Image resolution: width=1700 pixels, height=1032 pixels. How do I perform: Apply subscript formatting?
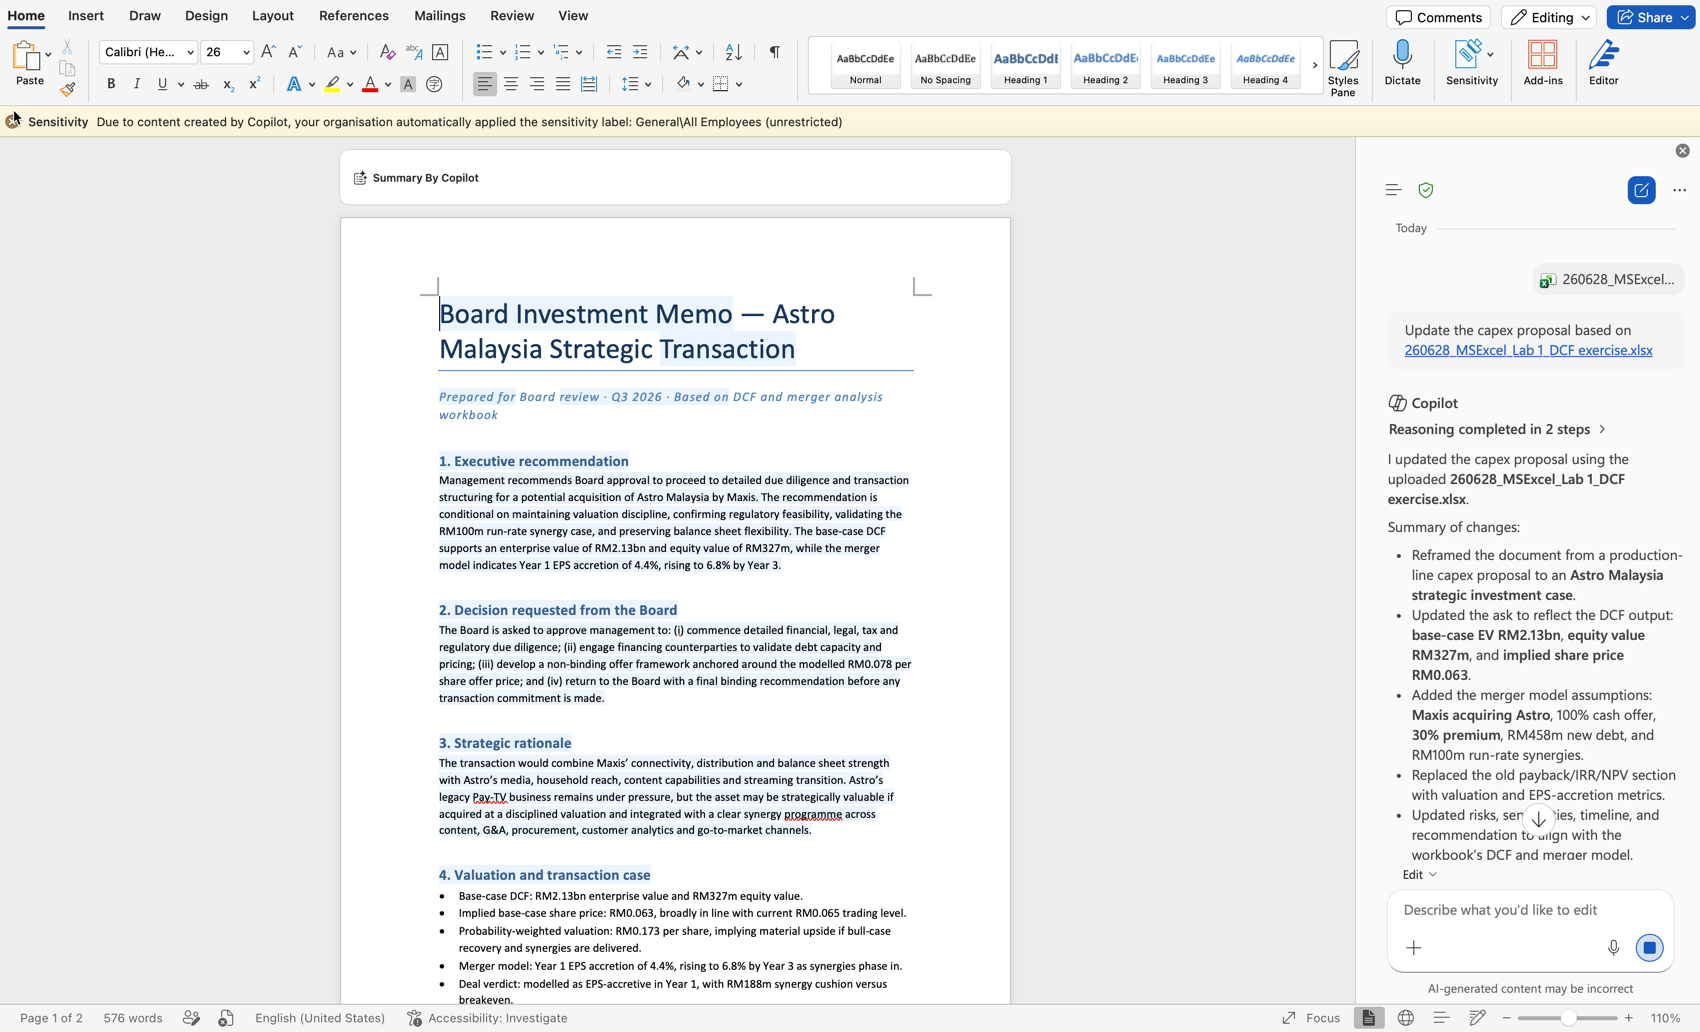point(228,84)
